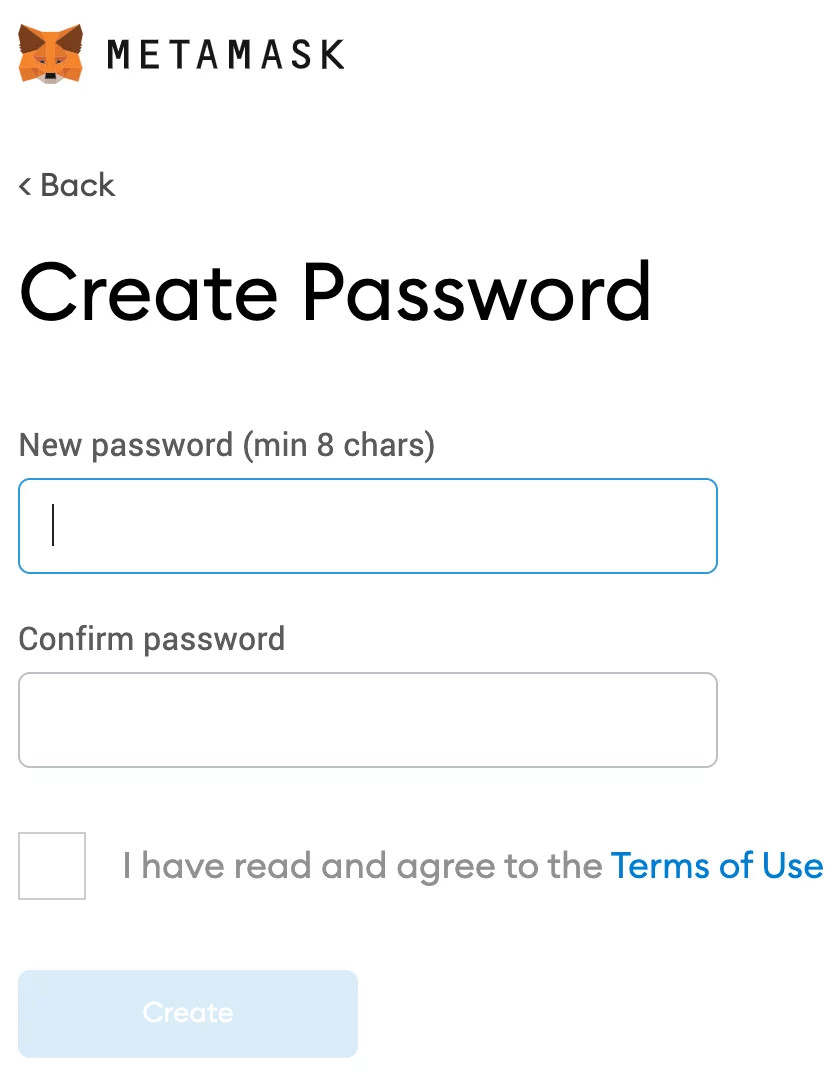
Task: Focus the New password input field
Action: click(368, 526)
